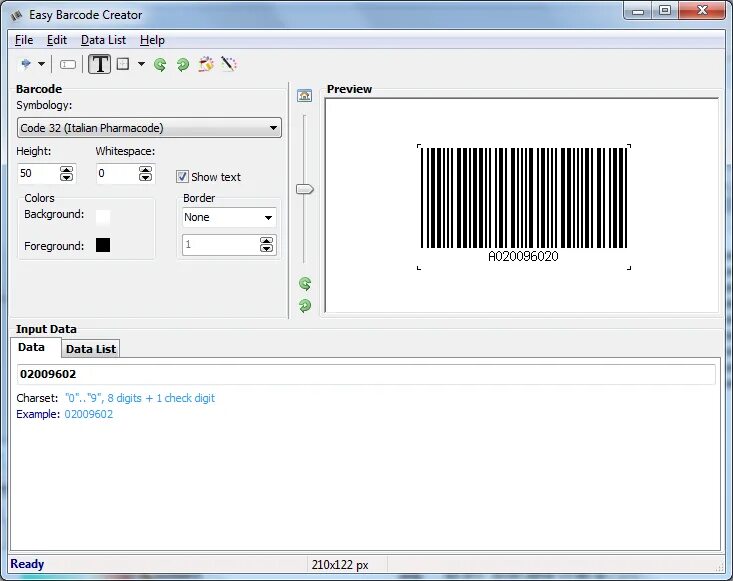Switch to the Data List tab
733x581 pixels.
coord(91,349)
